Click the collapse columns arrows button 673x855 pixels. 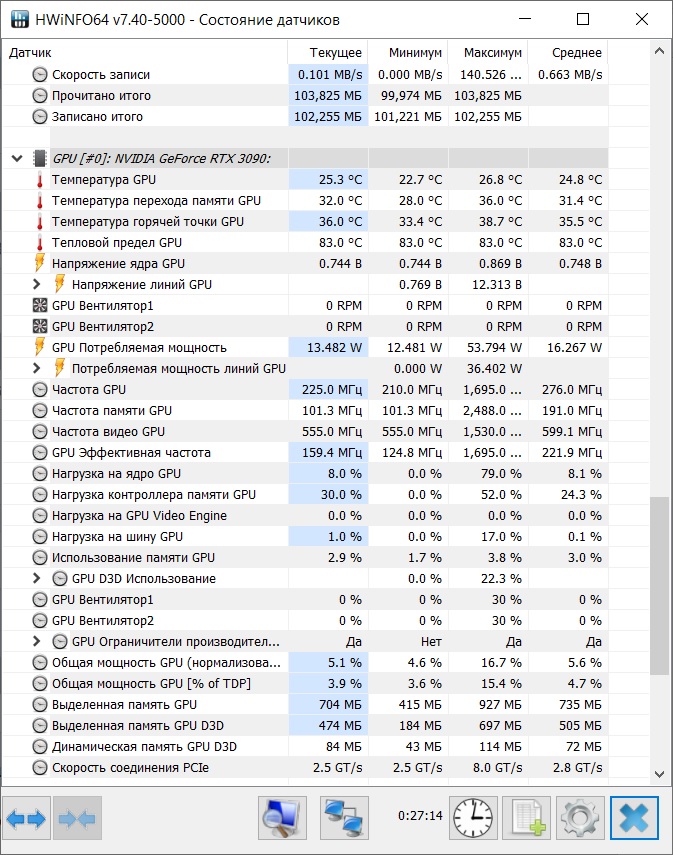click(77, 819)
